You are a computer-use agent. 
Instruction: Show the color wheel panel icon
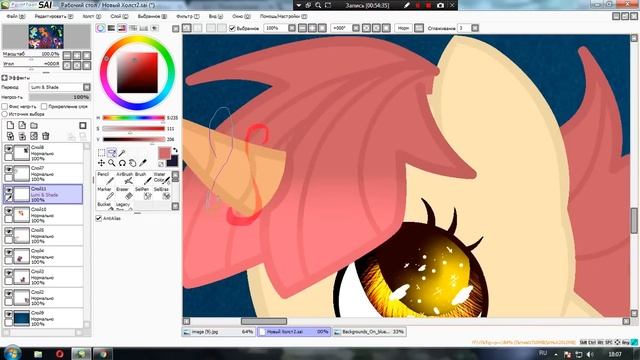[x=100, y=28]
